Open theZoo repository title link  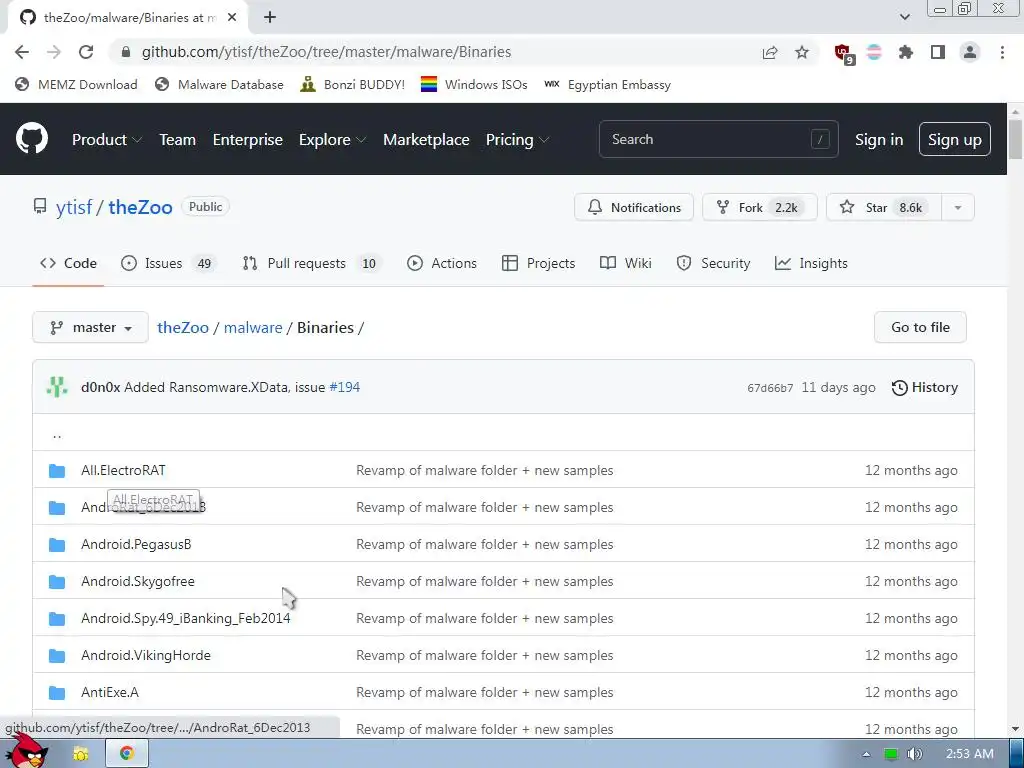[x=140, y=207]
